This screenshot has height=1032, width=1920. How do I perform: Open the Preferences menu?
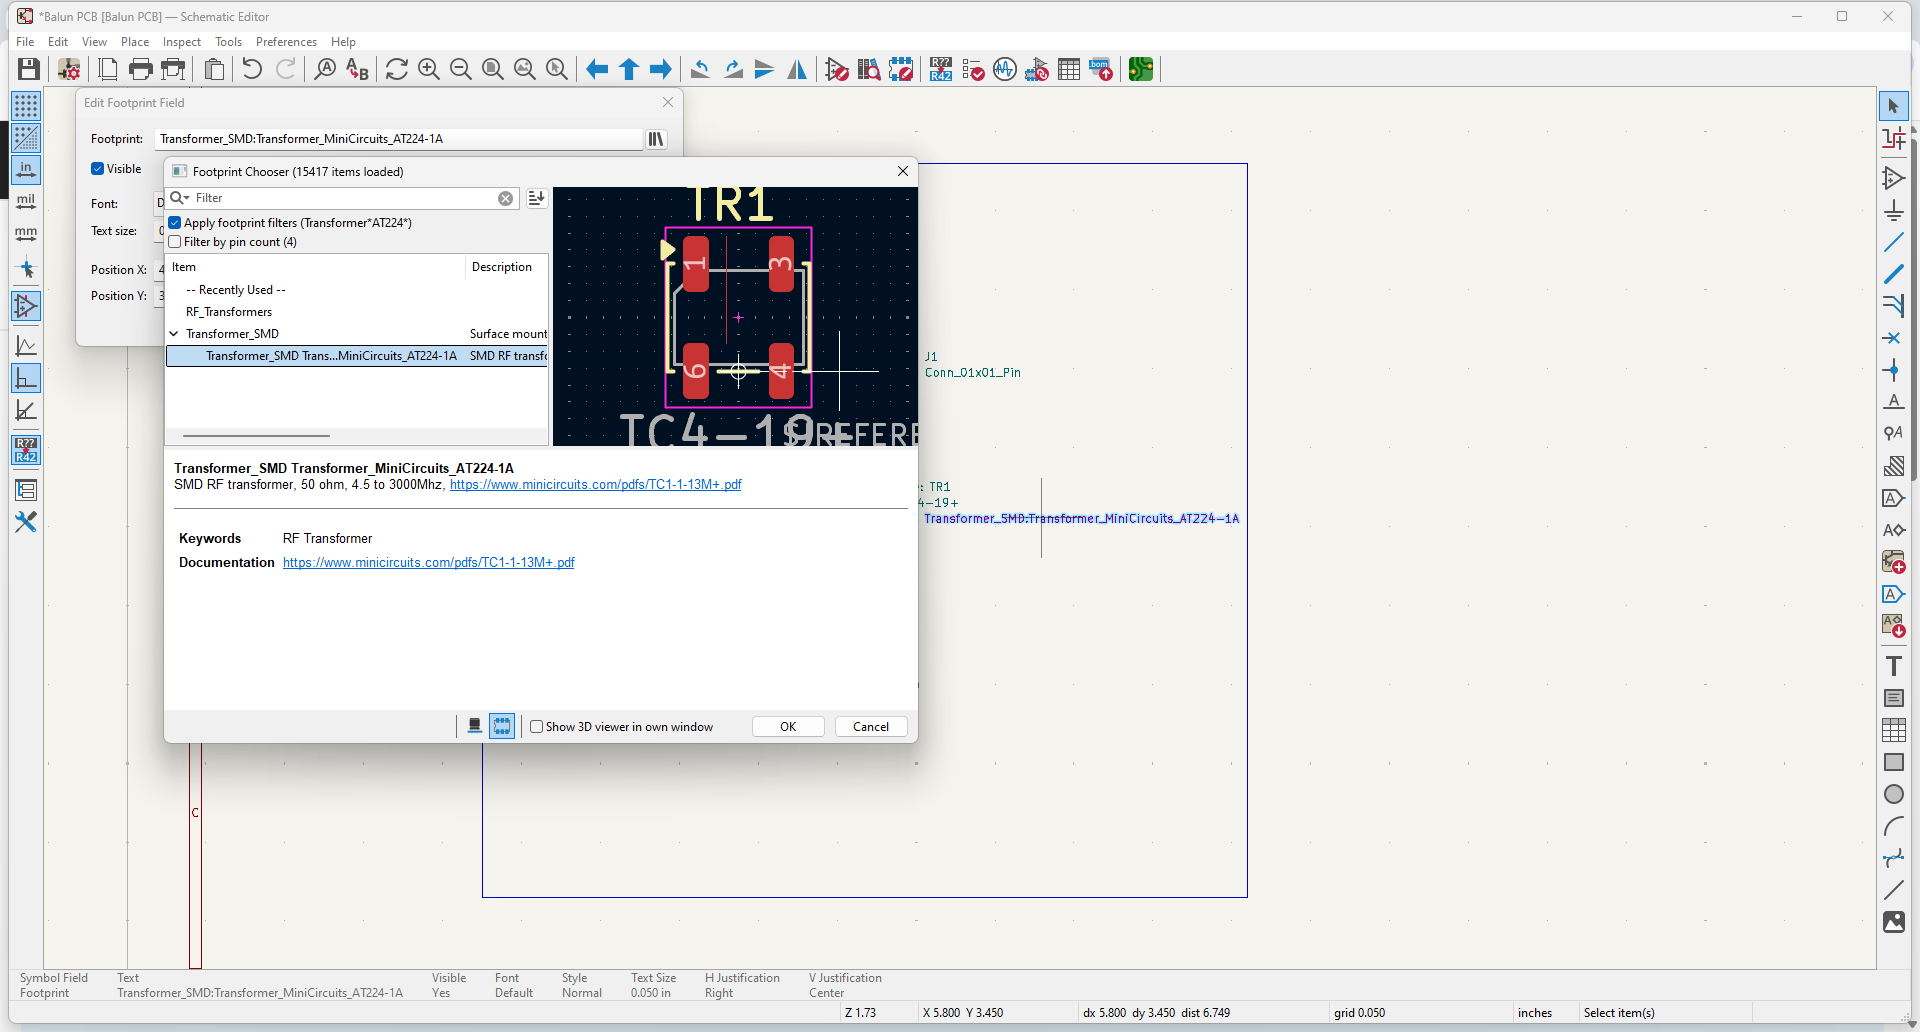286,42
